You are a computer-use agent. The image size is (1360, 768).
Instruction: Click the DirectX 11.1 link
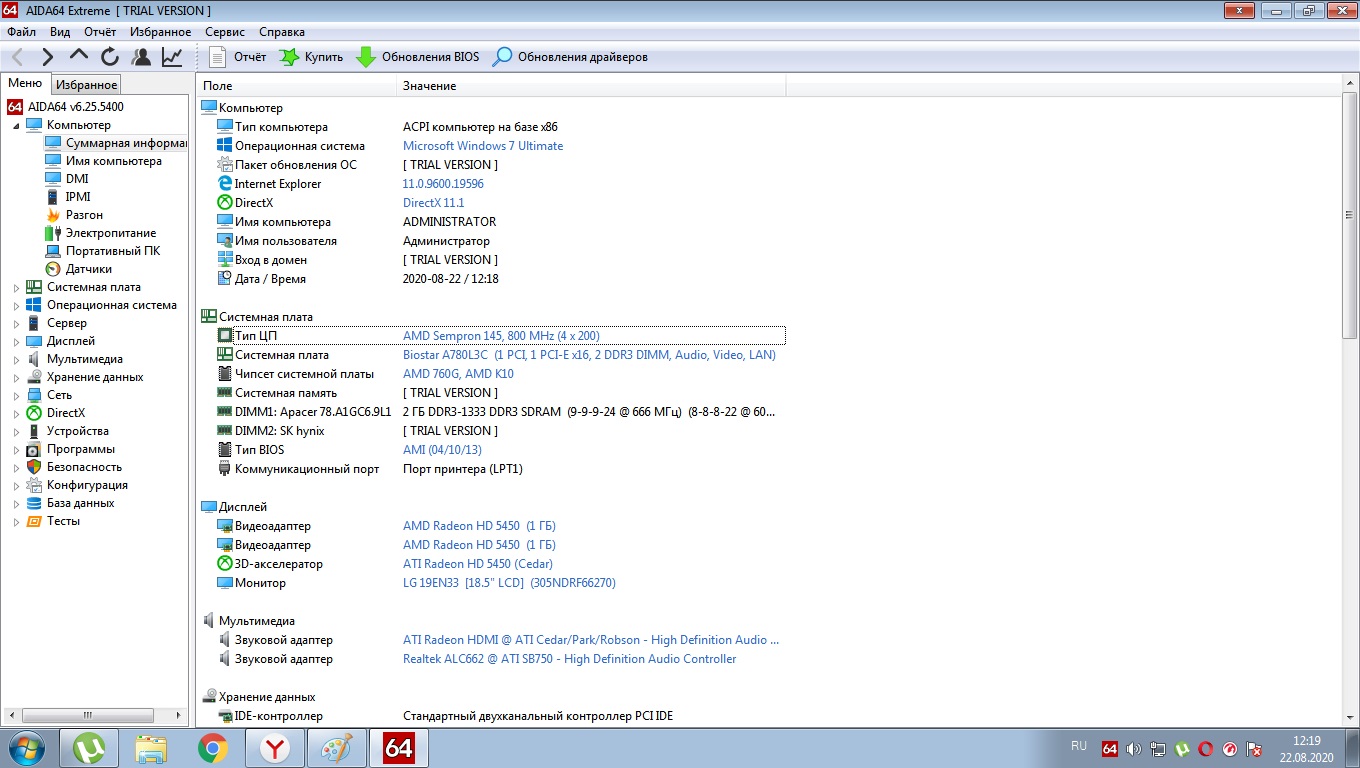pyautogui.click(x=433, y=203)
